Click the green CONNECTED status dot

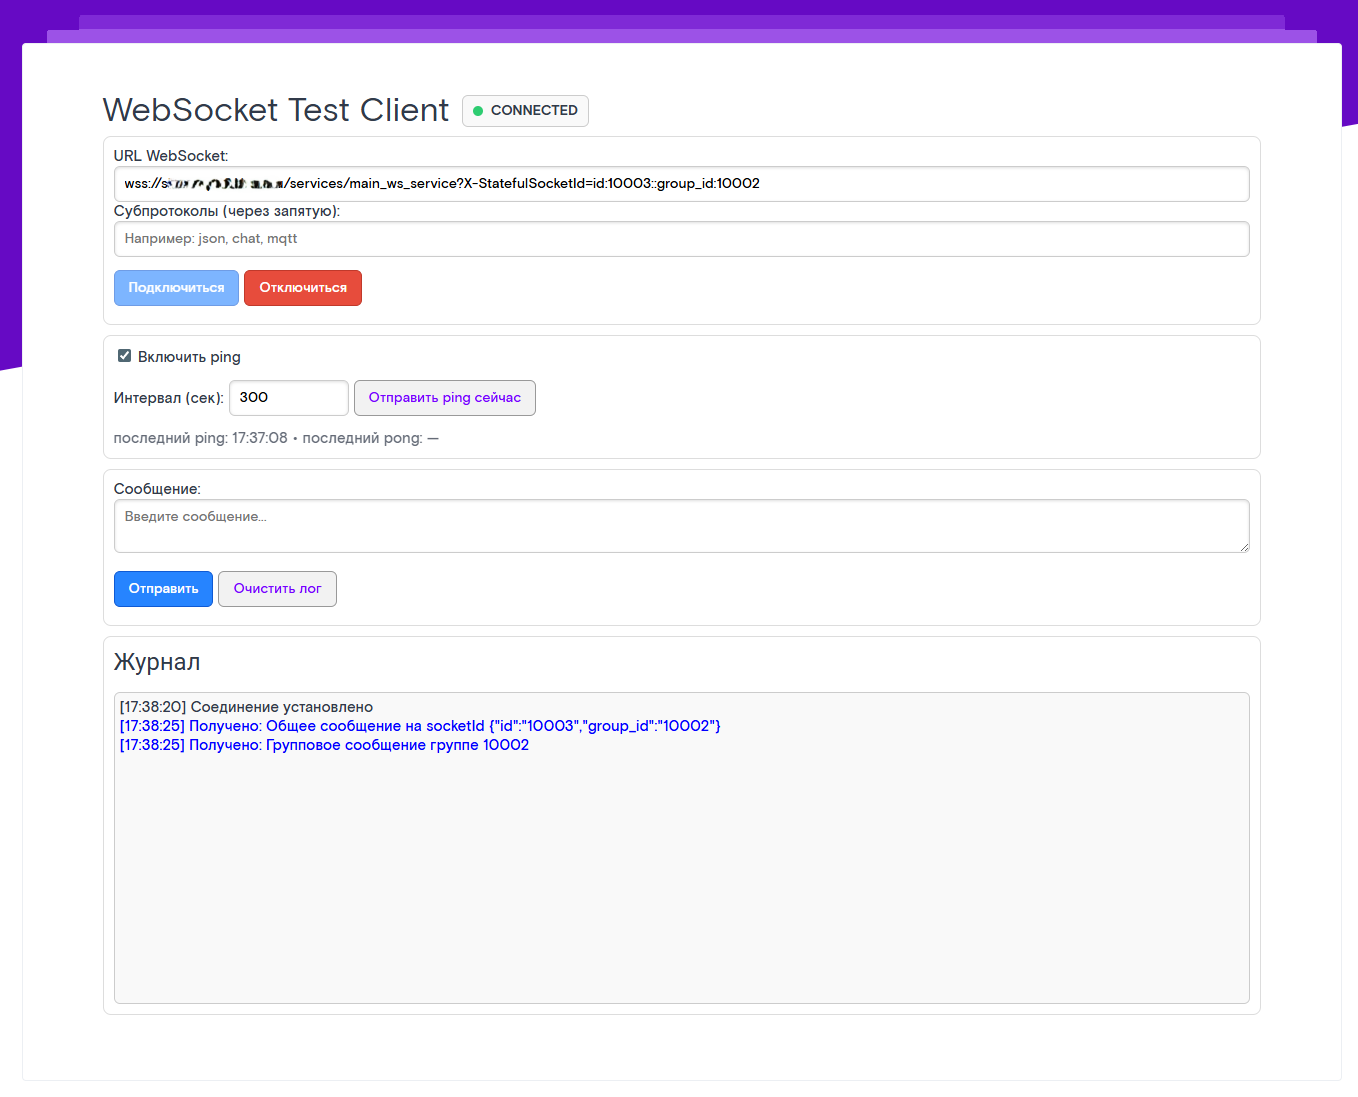[x=478, y=111]
